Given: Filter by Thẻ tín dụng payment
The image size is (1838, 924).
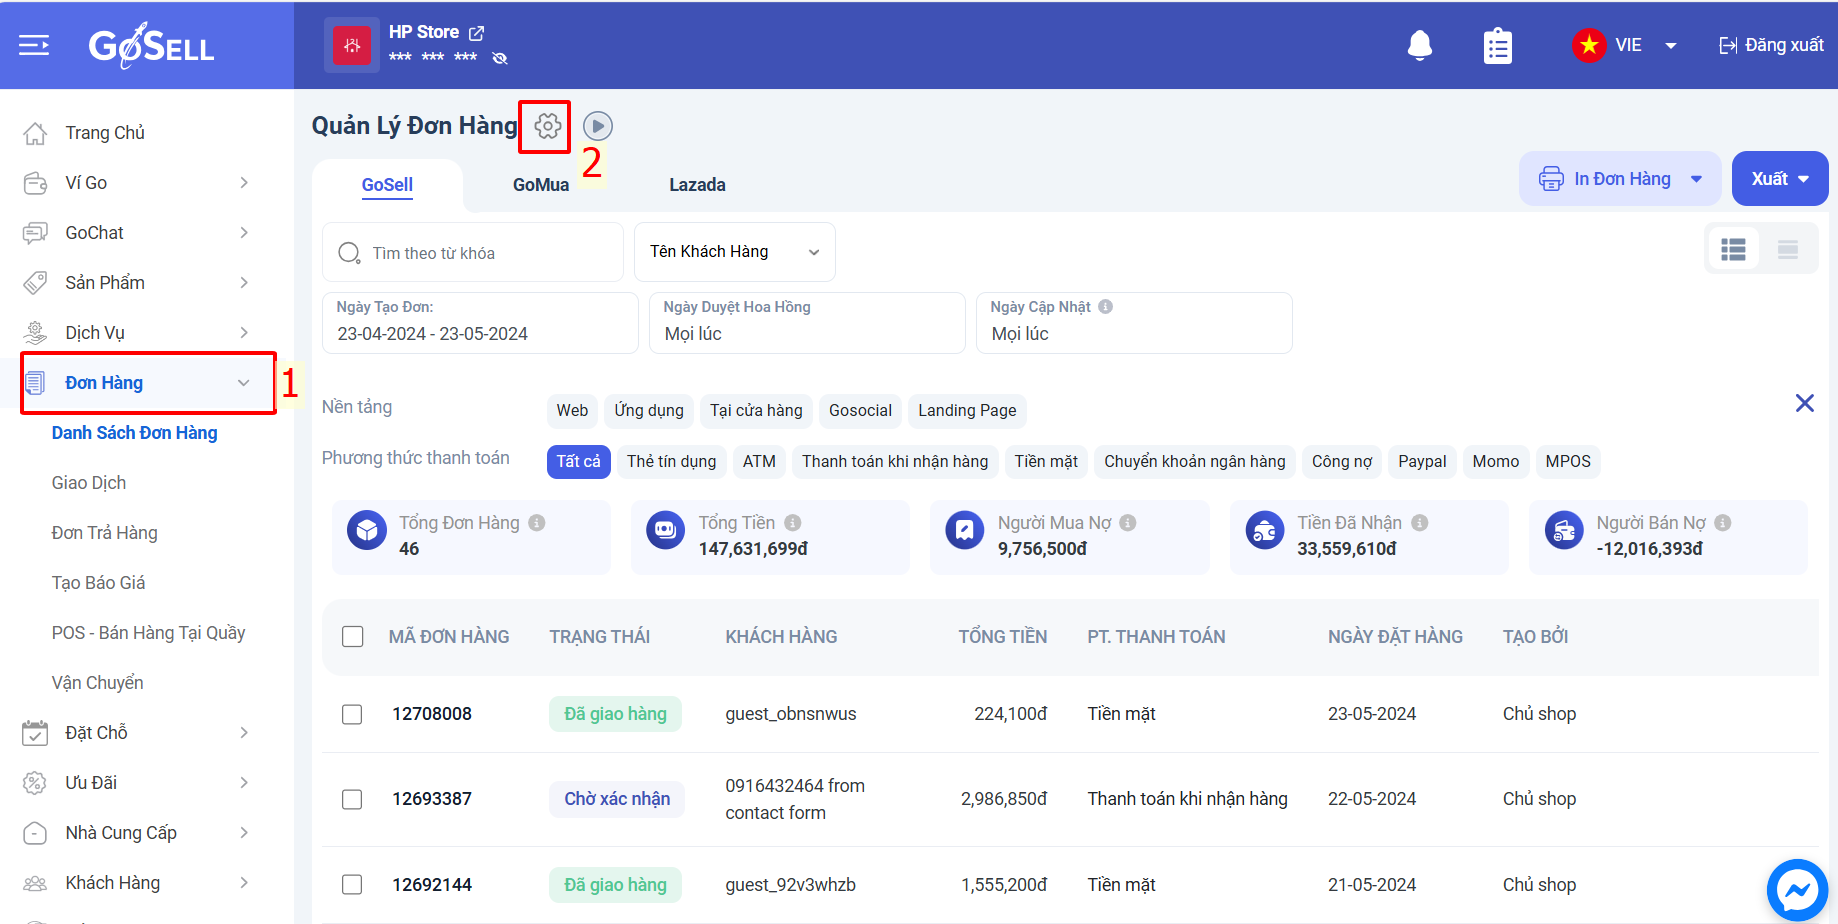Looking at the screenshot, I should pos(672,462).
